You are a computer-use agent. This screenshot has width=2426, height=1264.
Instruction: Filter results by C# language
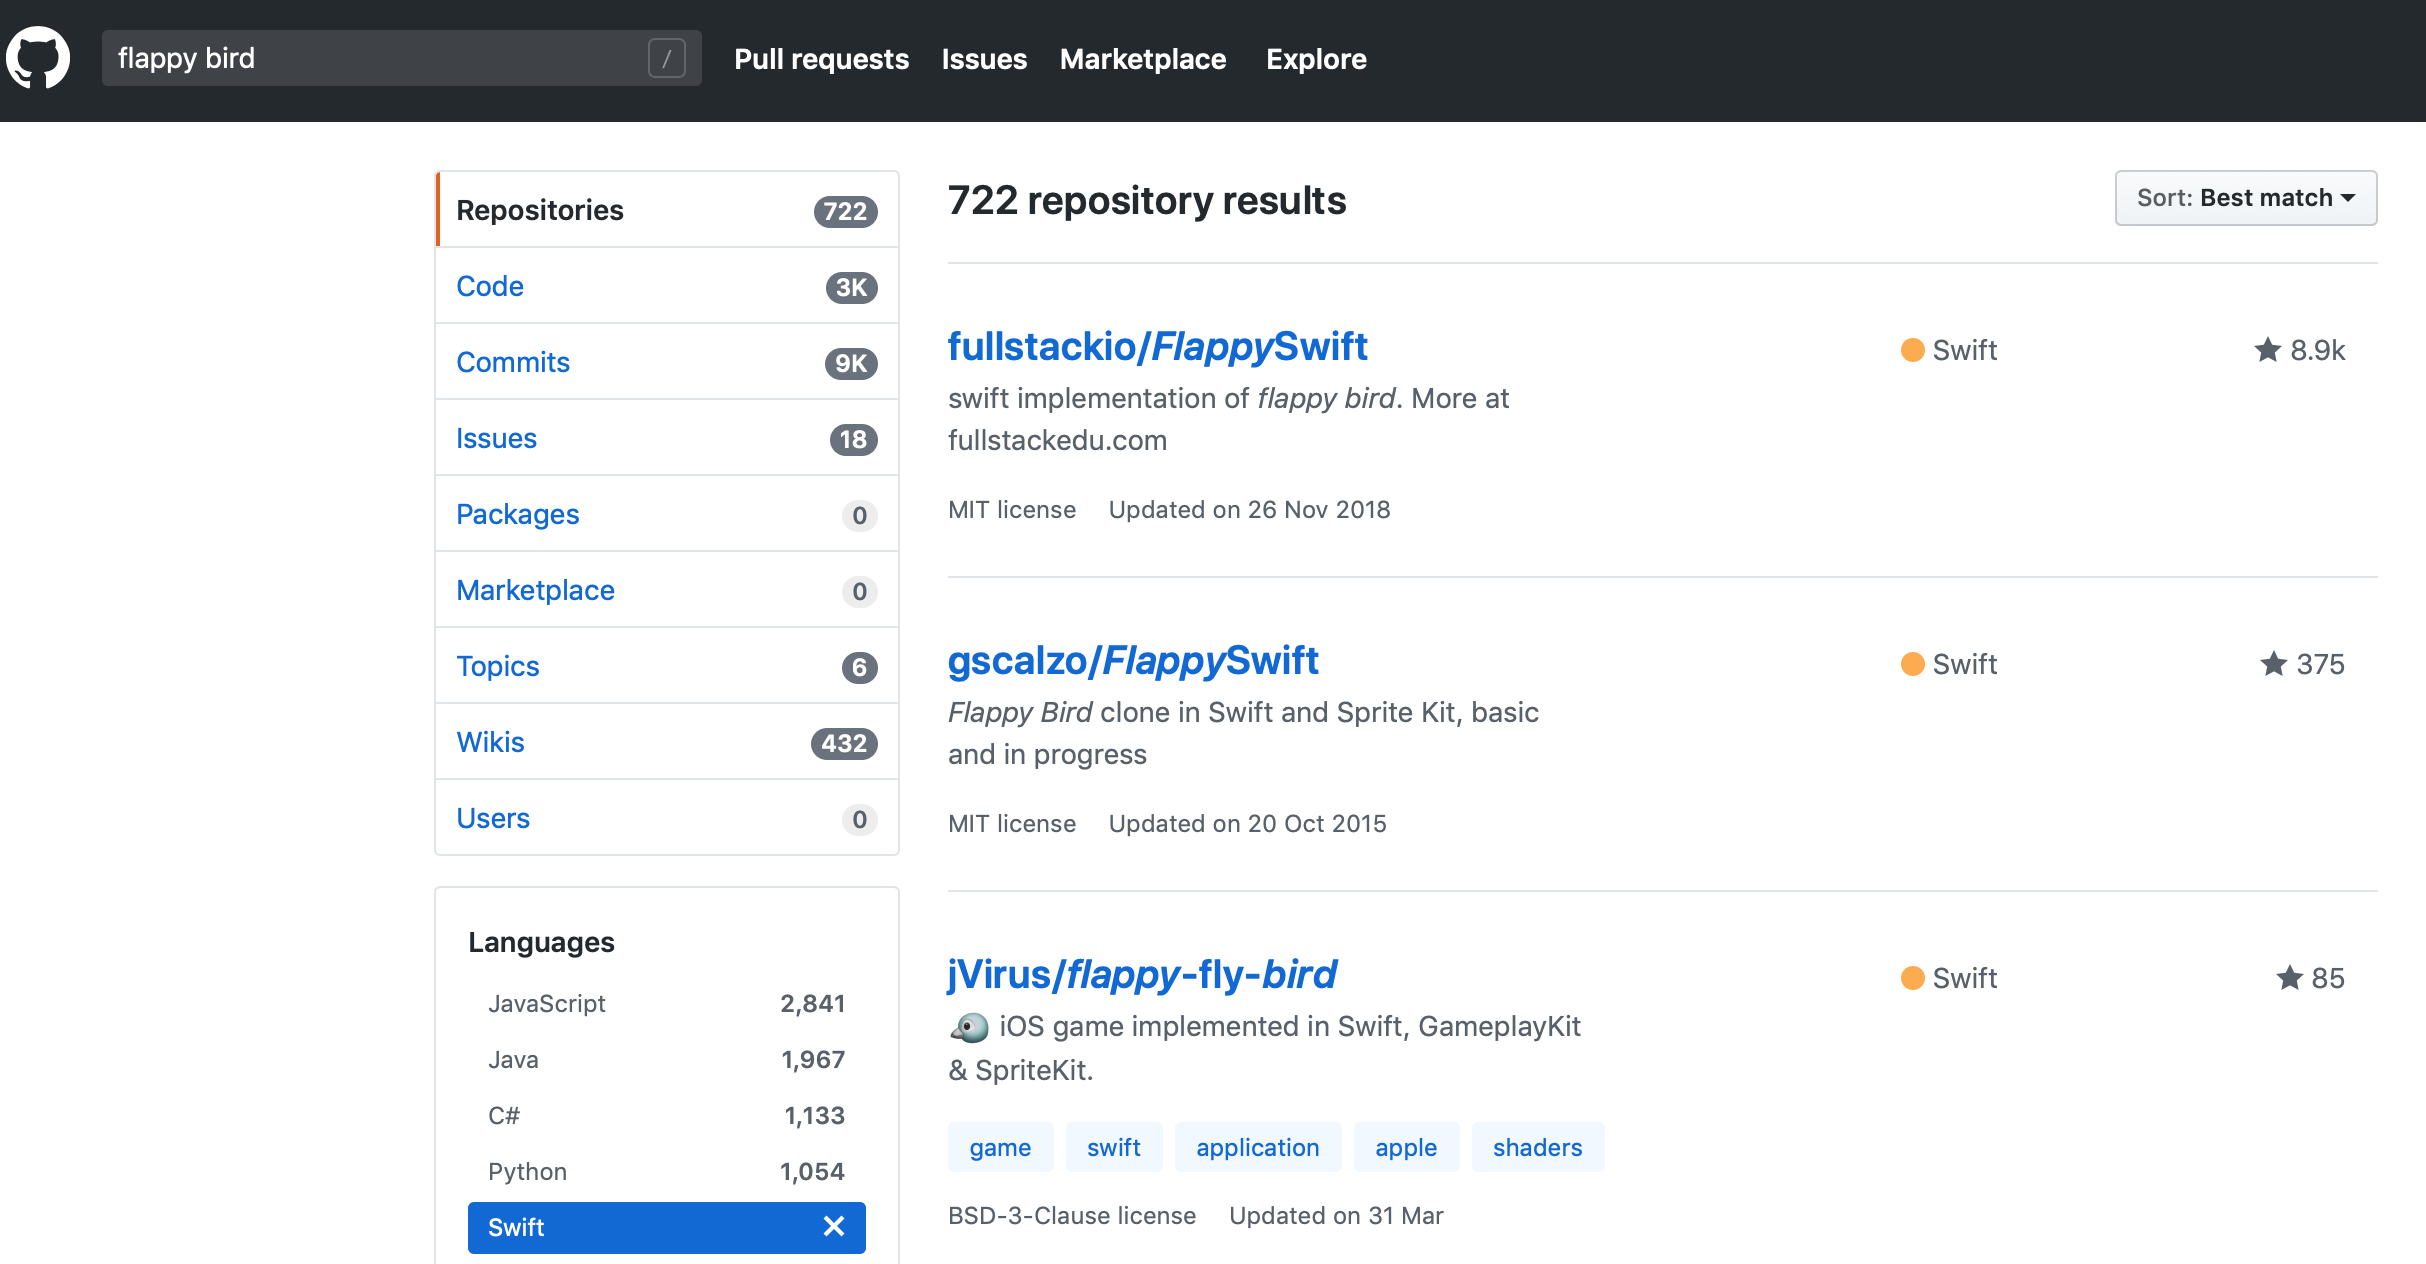504,1116
